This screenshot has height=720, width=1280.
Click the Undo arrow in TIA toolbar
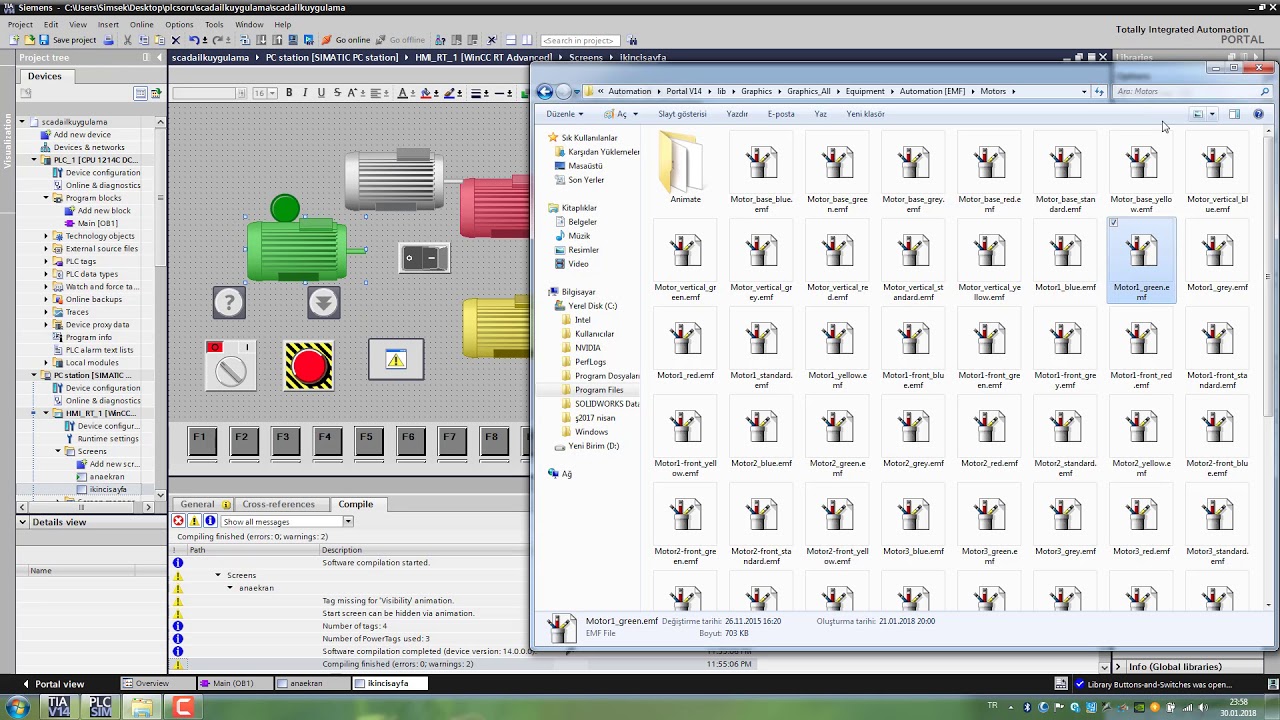194,40
